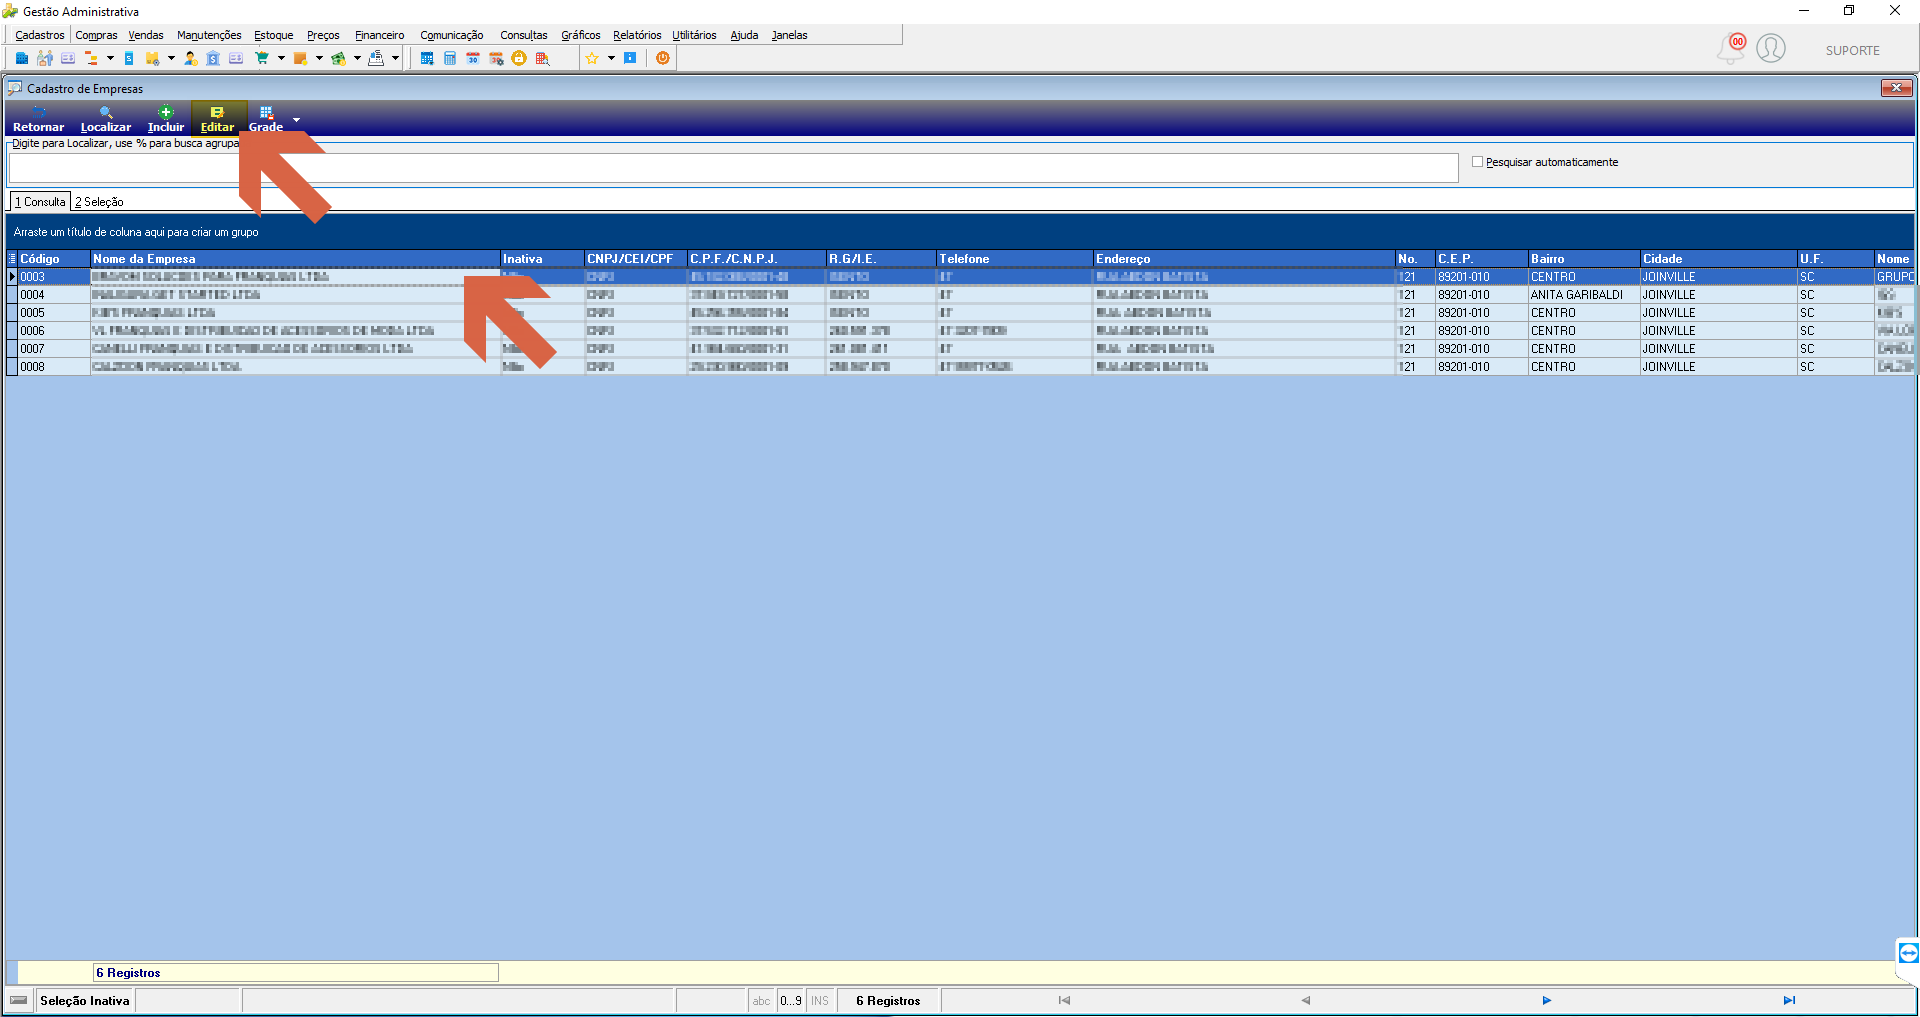This screenshot has width=1920, height=1017.
Task: Open the Vendas menu
Action: (146, 35)
